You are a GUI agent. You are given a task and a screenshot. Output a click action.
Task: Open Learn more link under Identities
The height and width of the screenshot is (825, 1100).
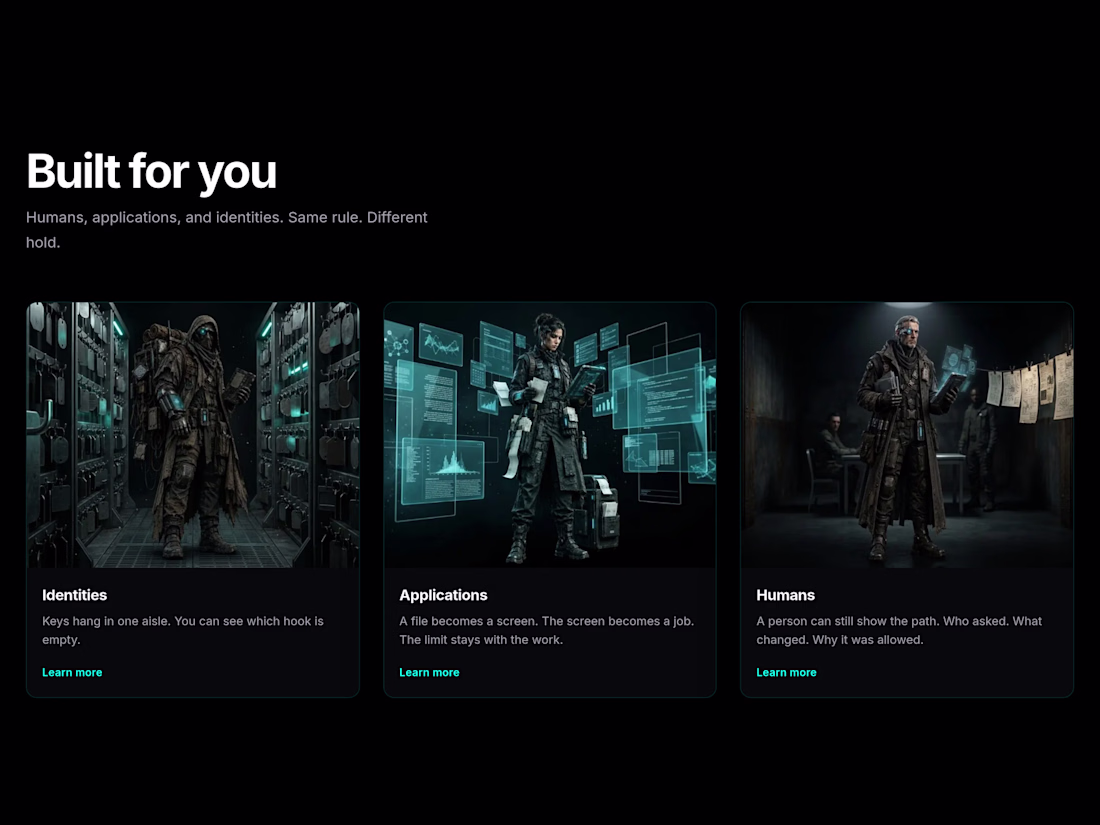(72, 672)
